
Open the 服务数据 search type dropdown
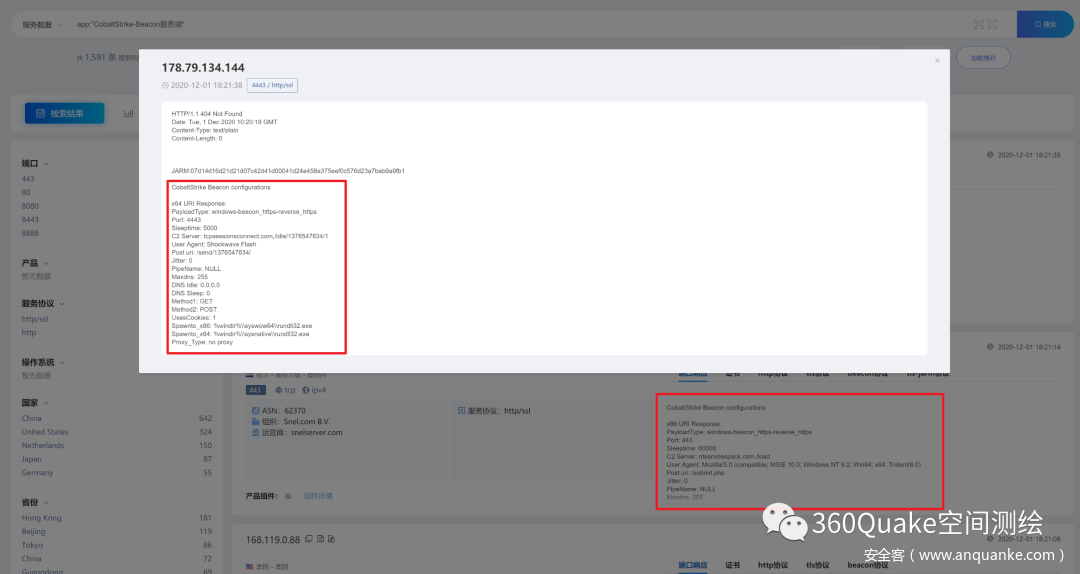tap(41, 24)
